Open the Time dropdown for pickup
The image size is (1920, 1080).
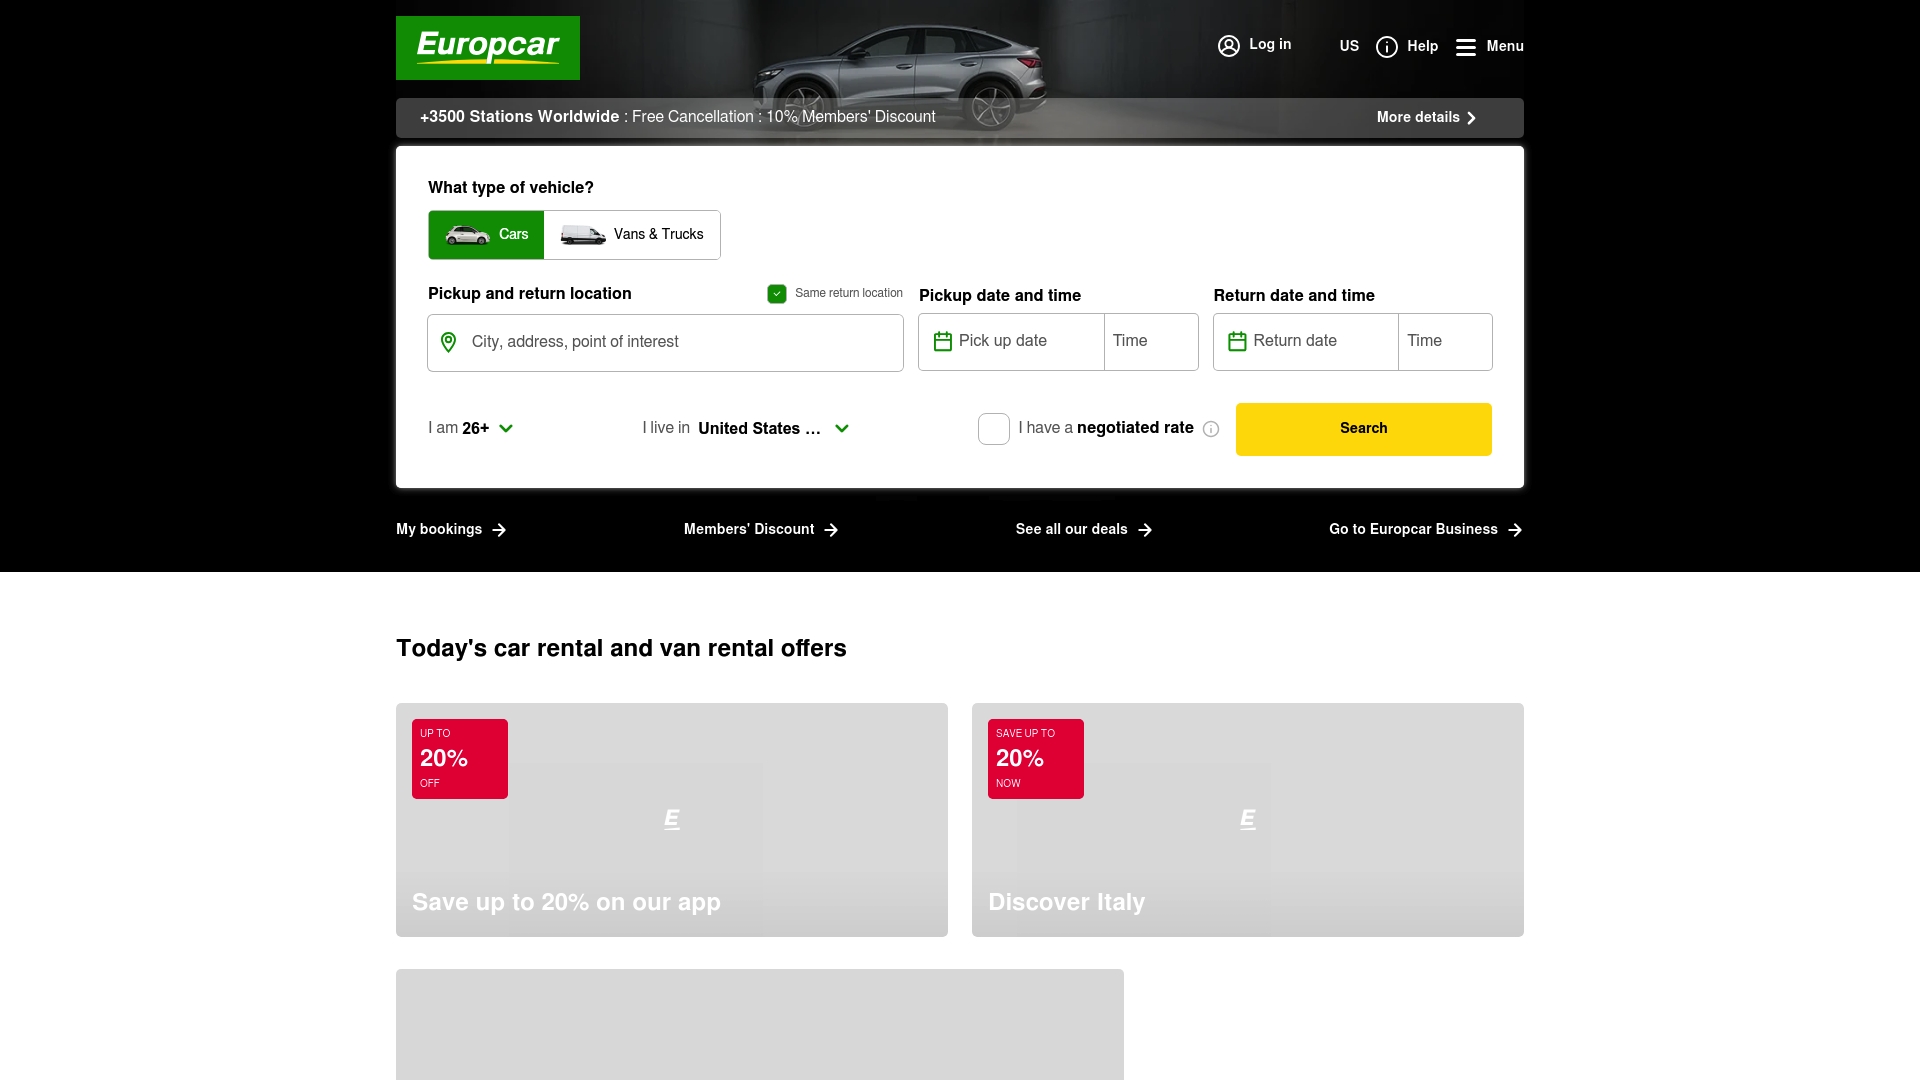1150,341
